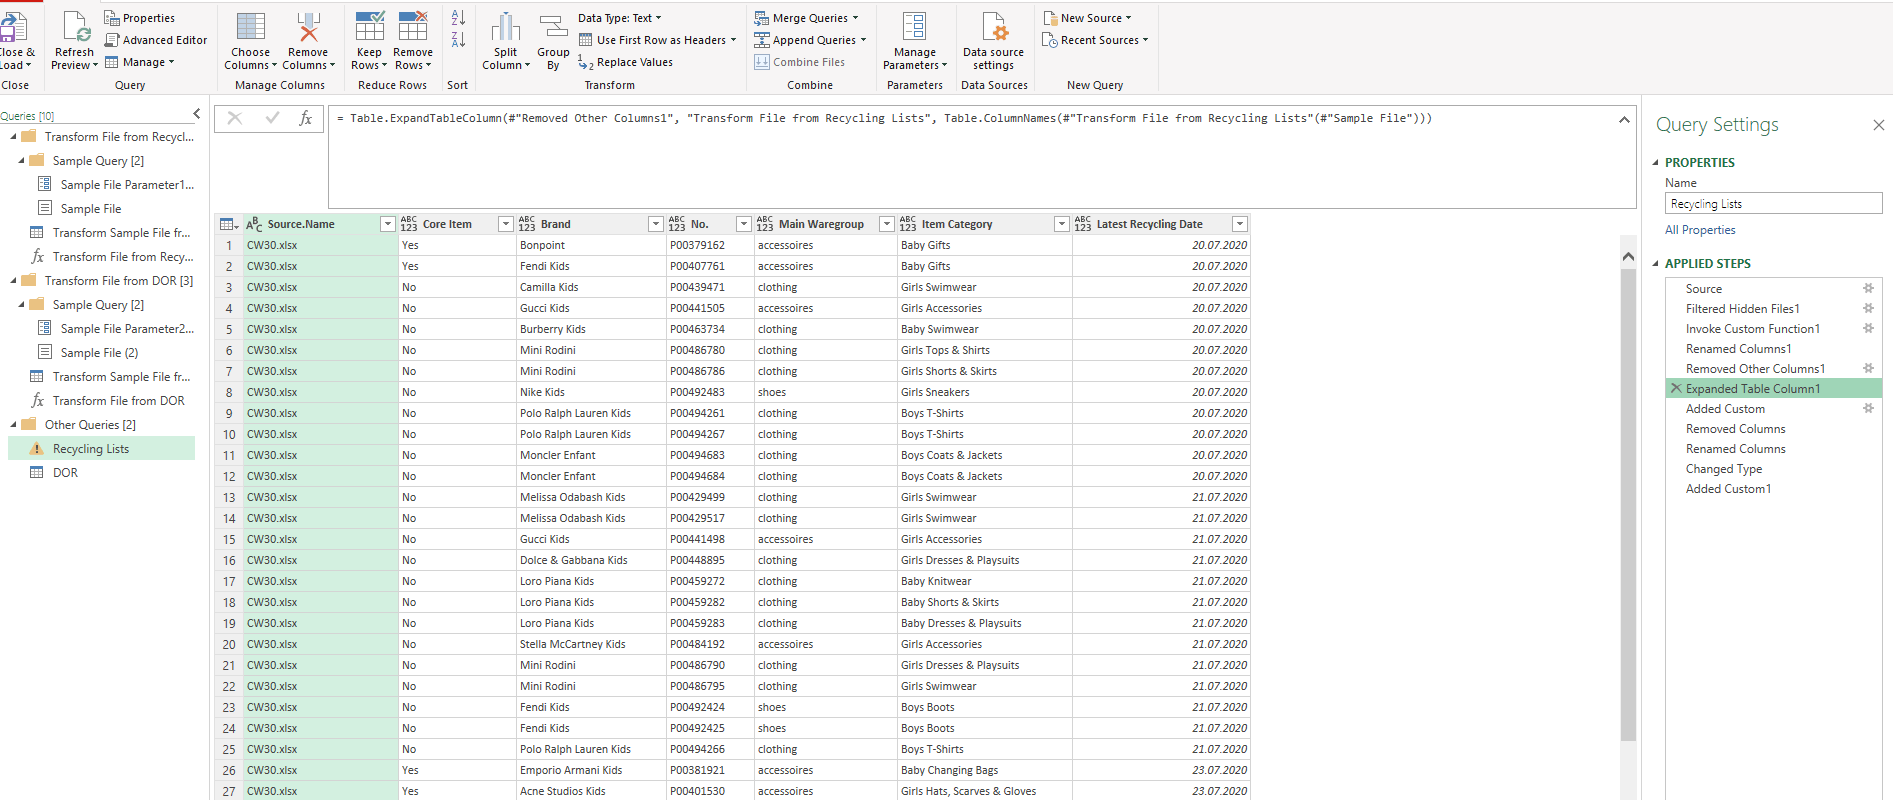
Task: Close the Query Settings pane
Action: (x=1878, y=125)
